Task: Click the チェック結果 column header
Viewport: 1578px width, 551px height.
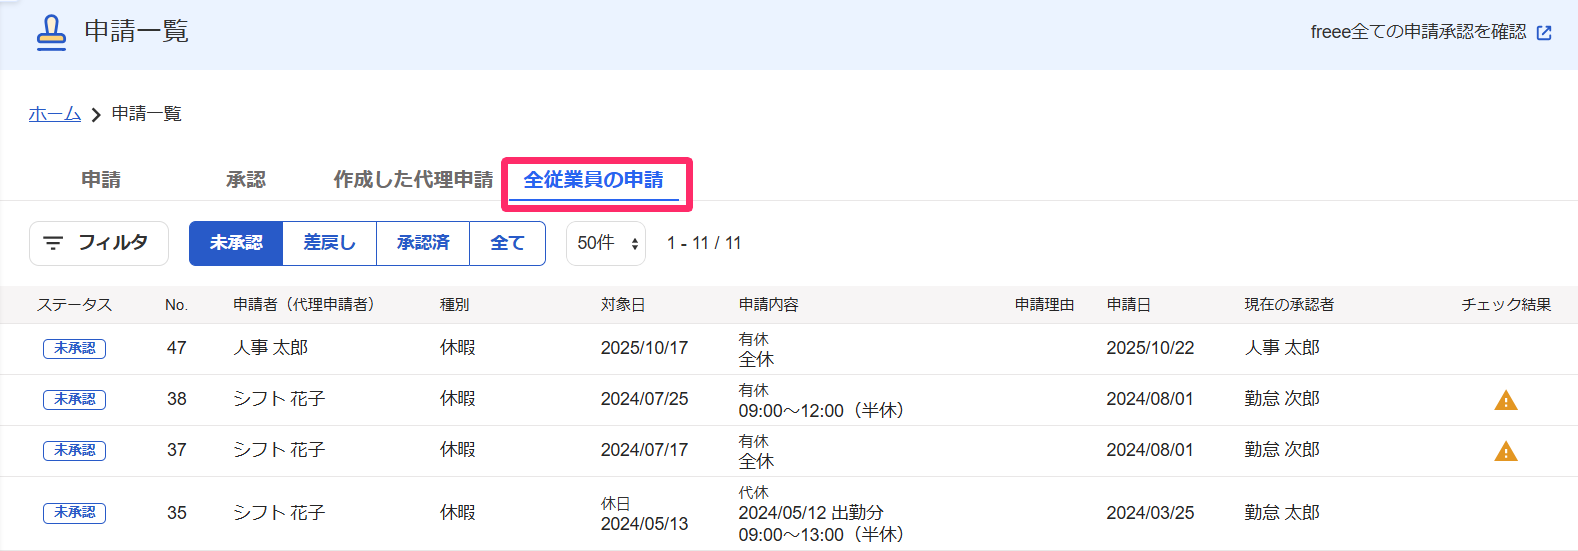Action: tap(1506, 305)
